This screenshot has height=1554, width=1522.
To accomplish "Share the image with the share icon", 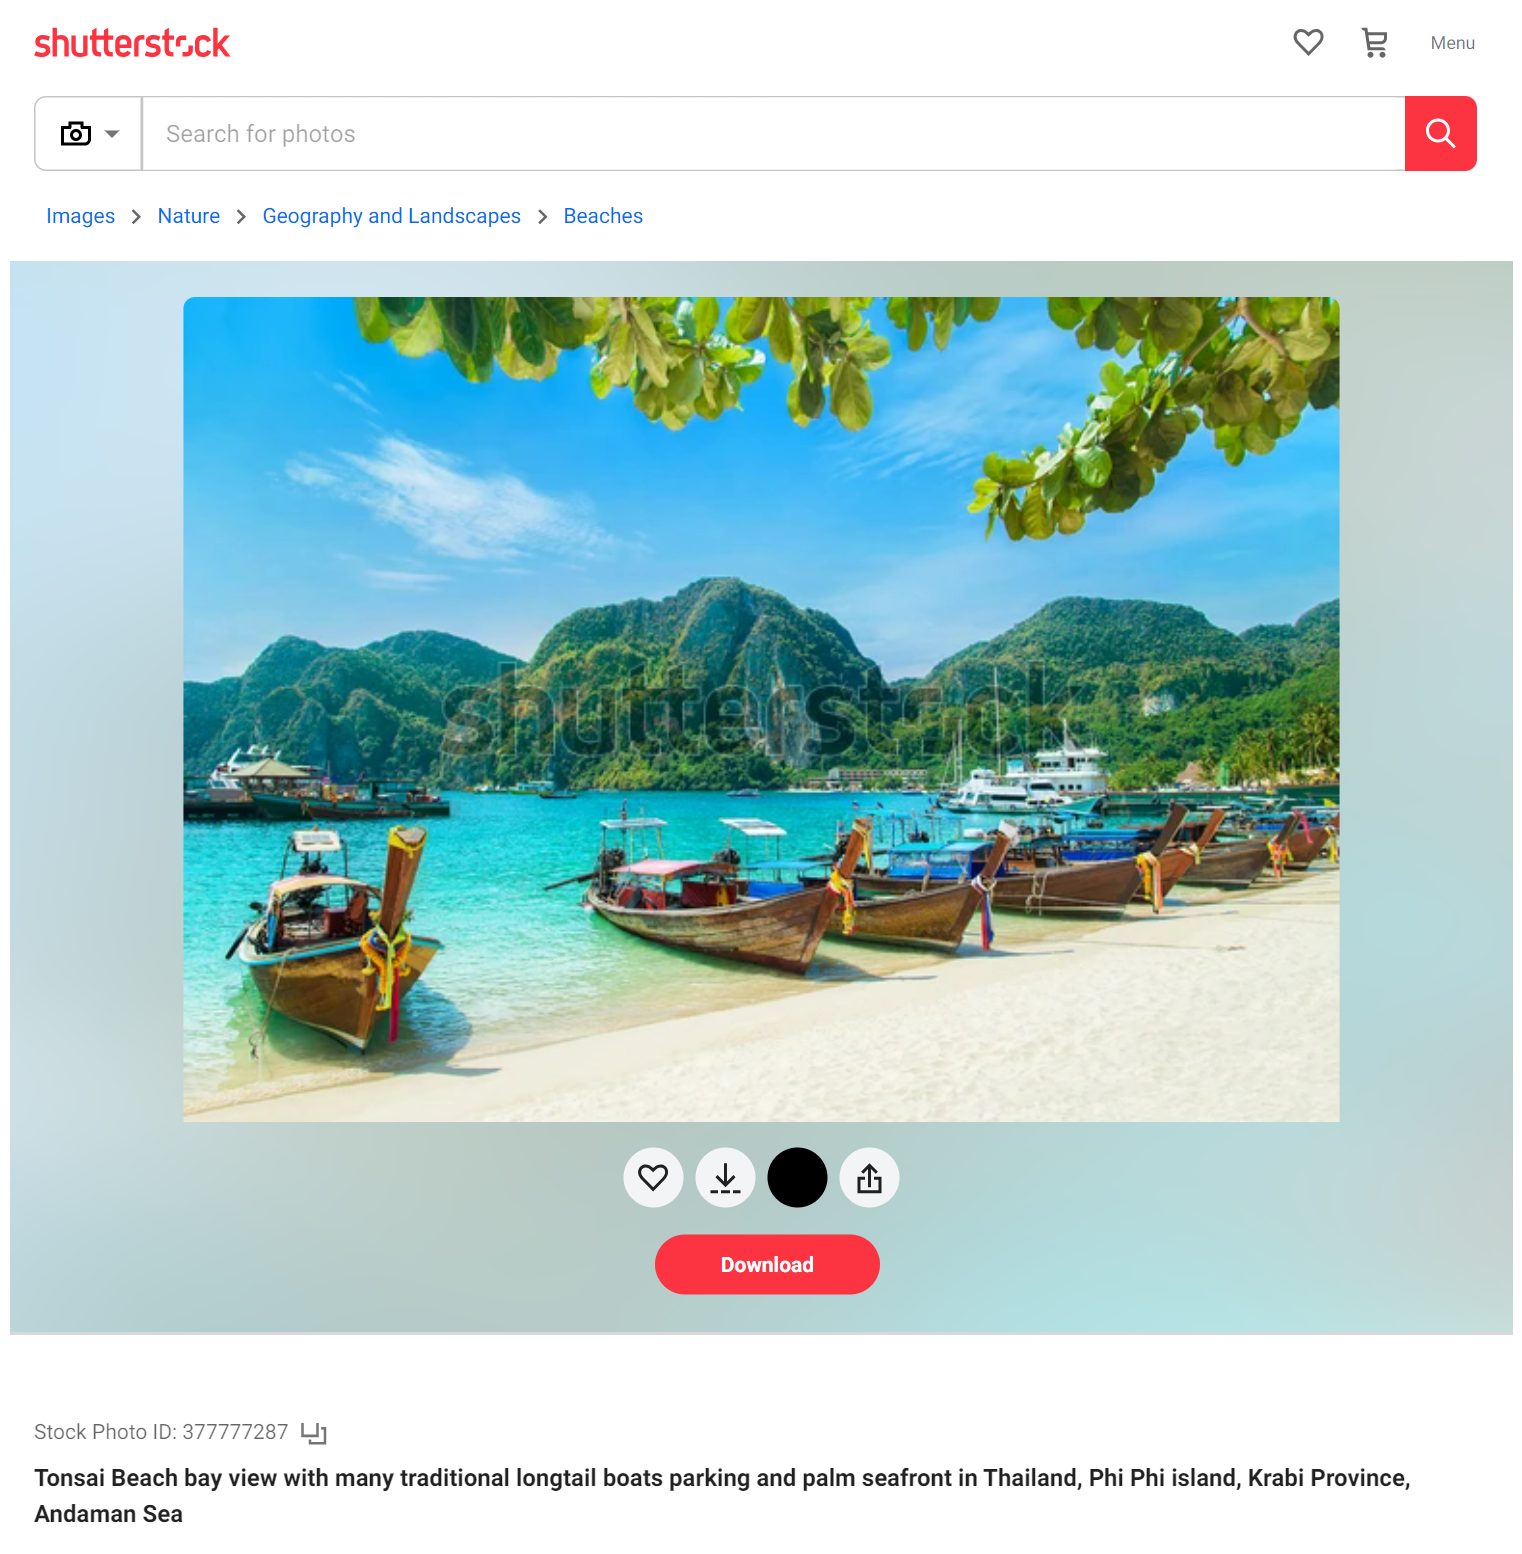I will click(x=869, y=1177).
